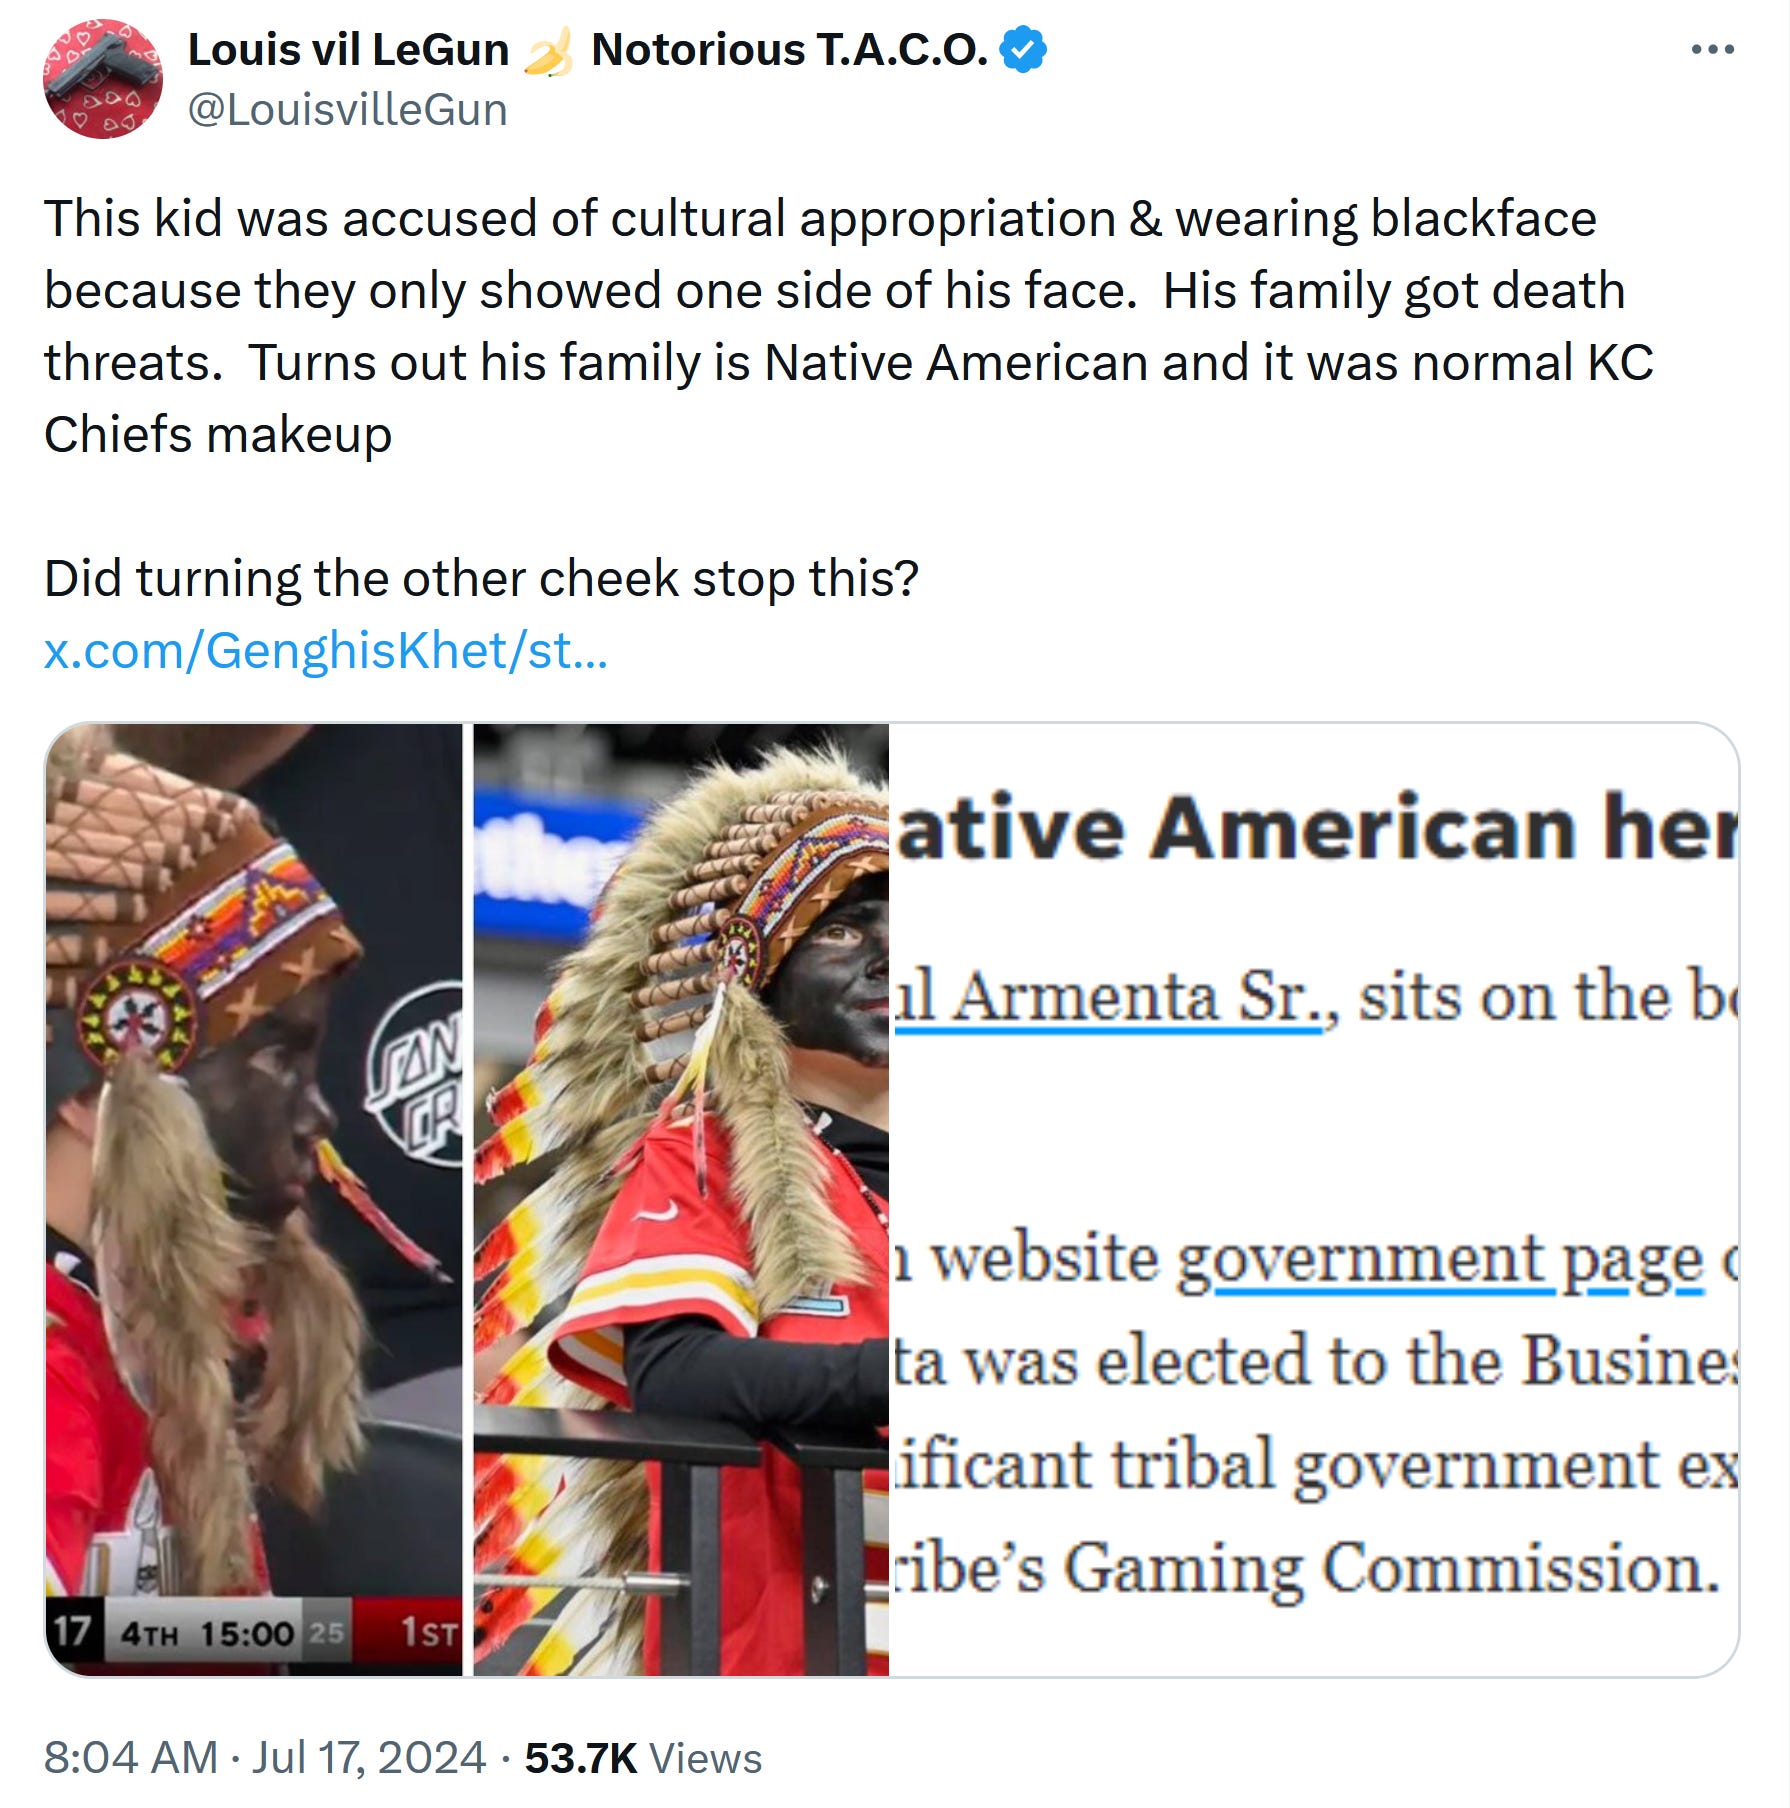Open the @LouisvilleGun handle
Screen dimensions: 1790x1808
(x=348, y=109)
